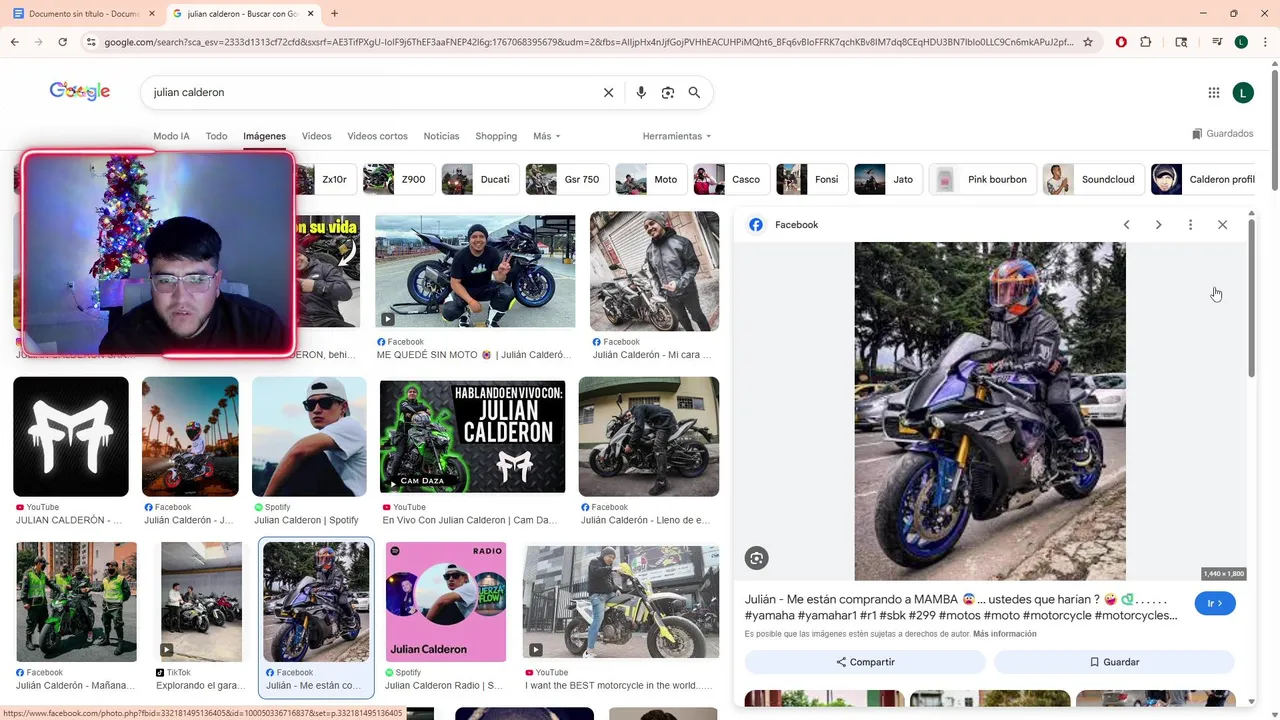
Task: Go back in browser history
Action: 14,42
